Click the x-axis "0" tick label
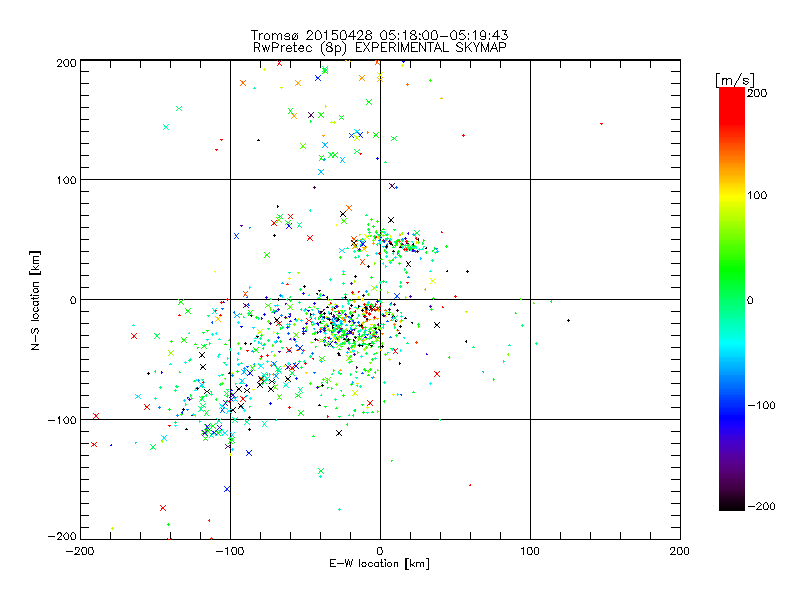800x600 pixels. pyautogui.click(x=380, y=551)
